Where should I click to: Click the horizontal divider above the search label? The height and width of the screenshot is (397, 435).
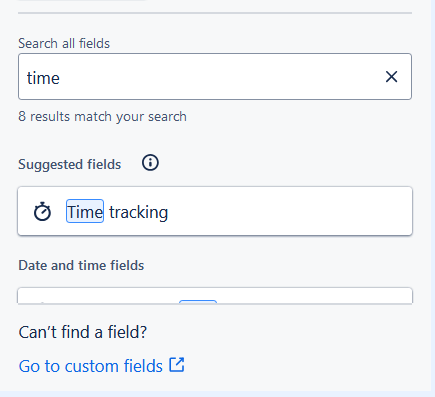(215, 13)
